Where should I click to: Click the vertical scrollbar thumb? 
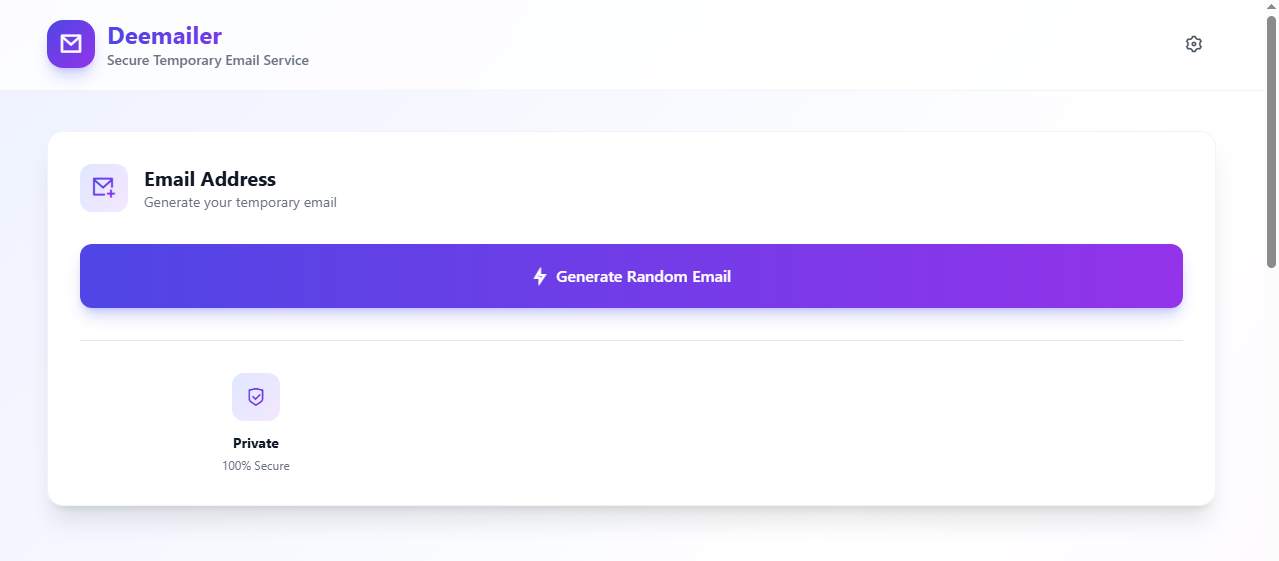[1272, 140]
